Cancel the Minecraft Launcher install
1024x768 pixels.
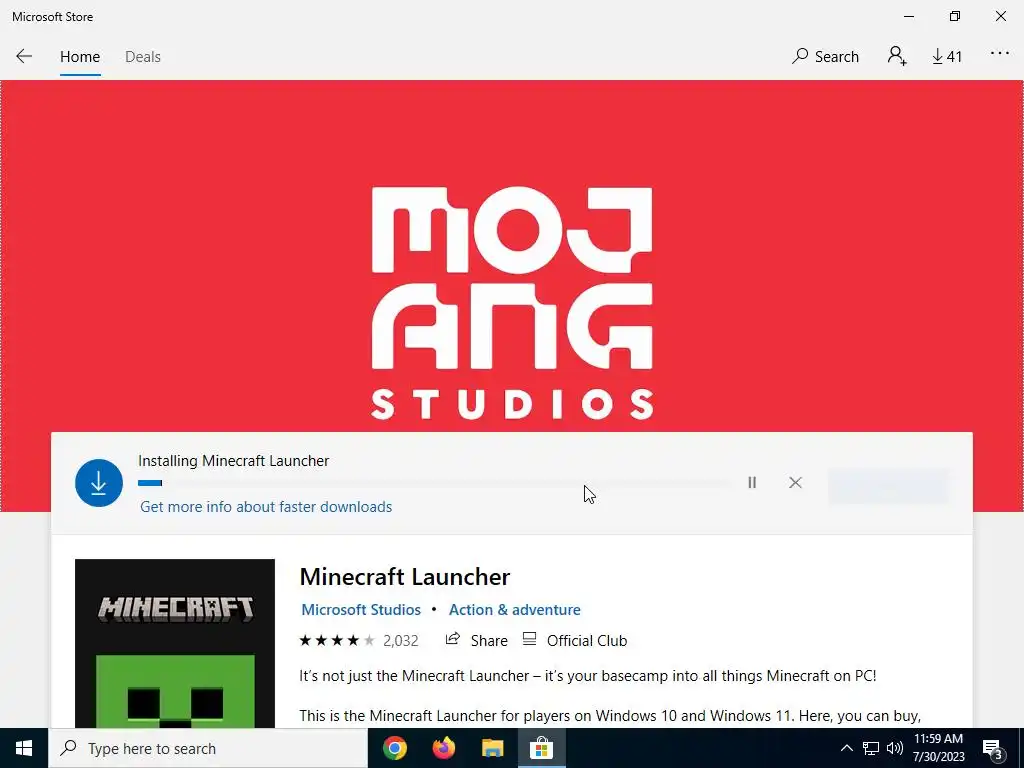[795, 483]
